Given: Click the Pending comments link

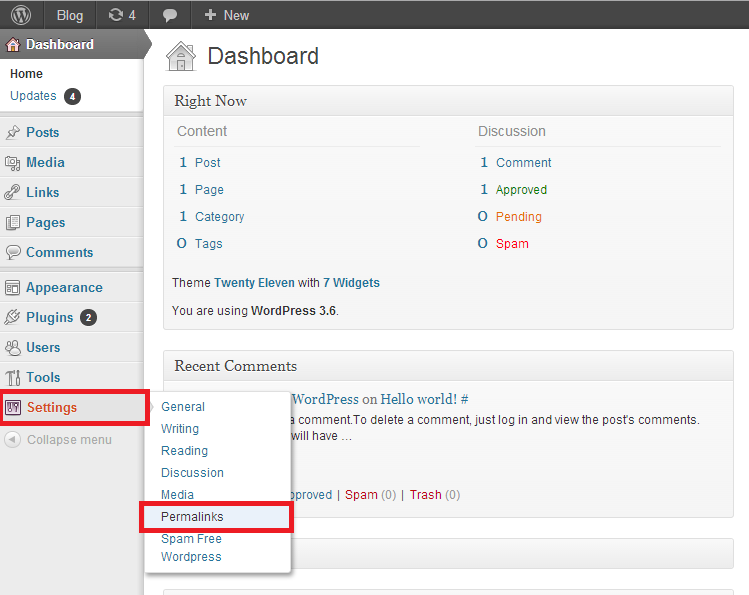Looking at the screenshot, I should point(518,217).
